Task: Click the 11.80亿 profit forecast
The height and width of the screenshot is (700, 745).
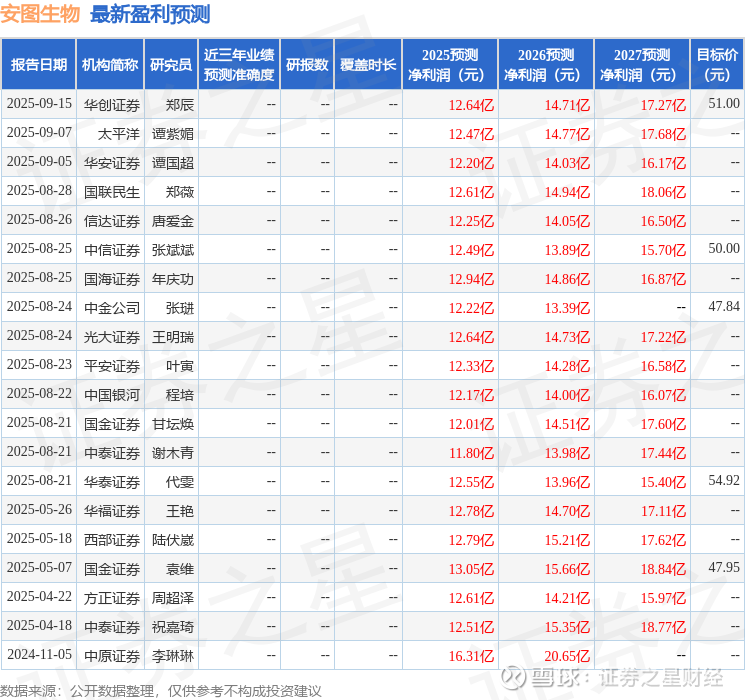Action: (x=471, y=453)
